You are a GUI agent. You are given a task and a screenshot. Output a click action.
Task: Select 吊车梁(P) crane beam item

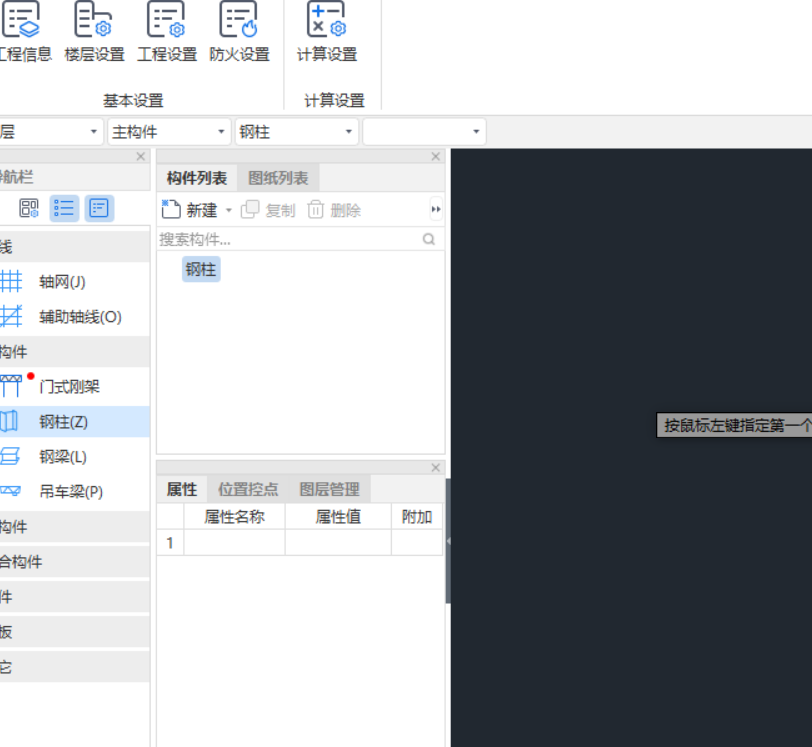75,491
